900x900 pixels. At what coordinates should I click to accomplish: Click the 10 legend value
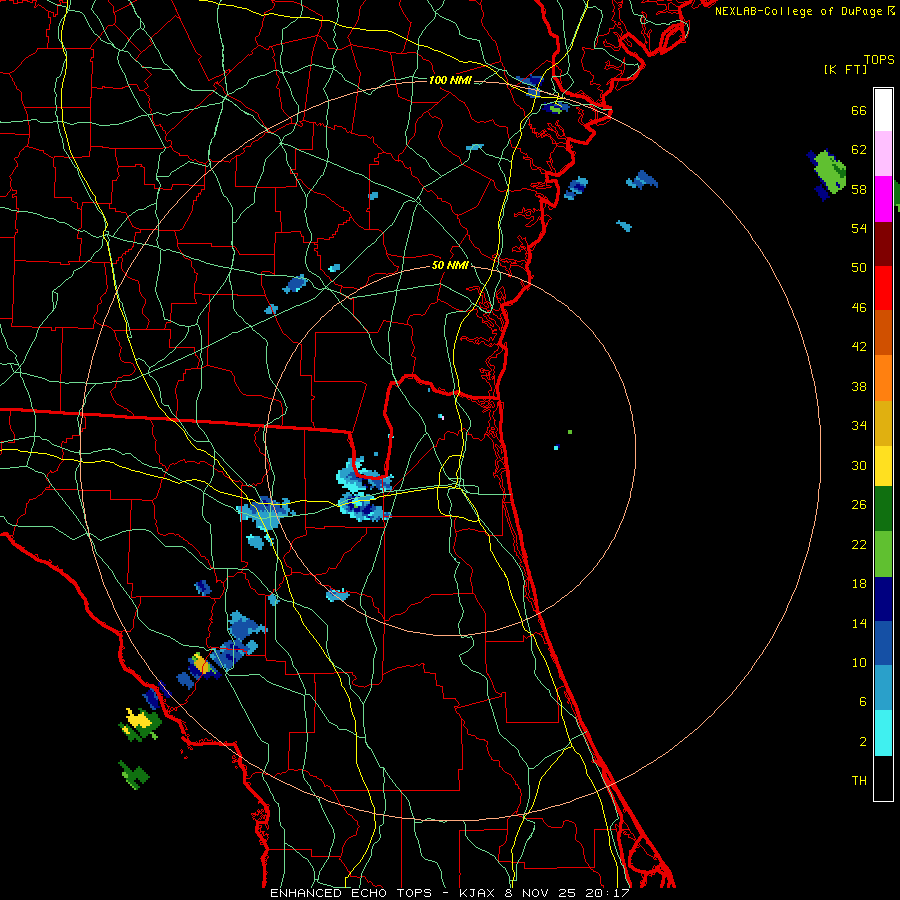coord(859,662)
